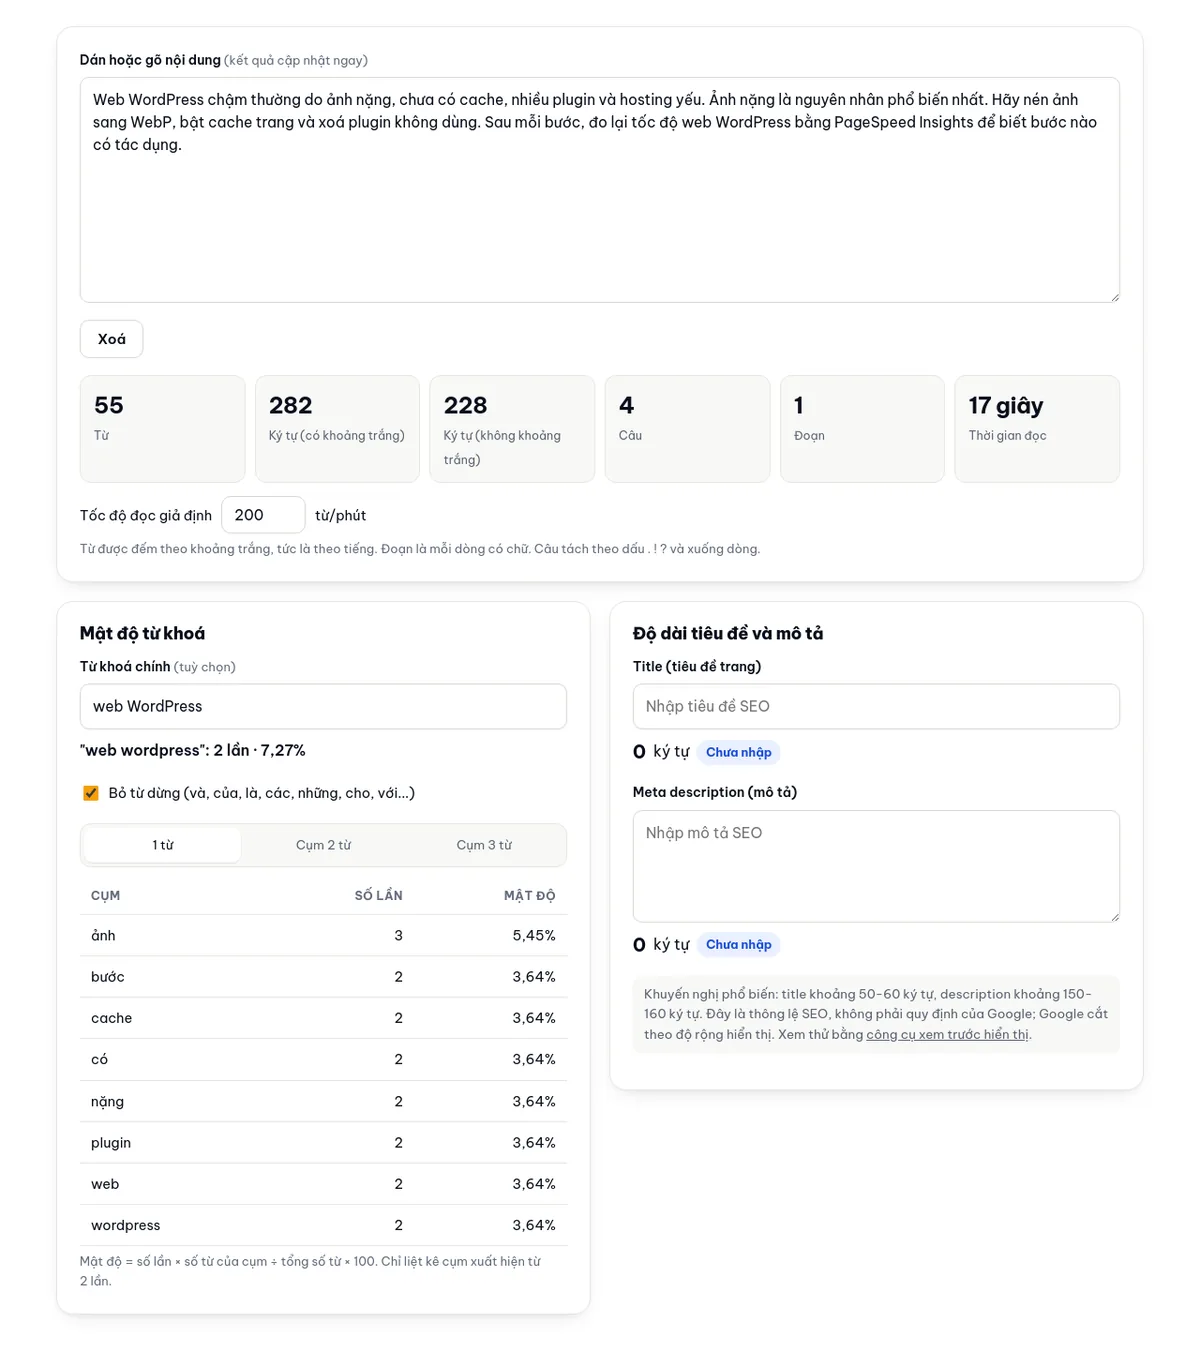Click the cache row in keyword table

[323, 1018]
